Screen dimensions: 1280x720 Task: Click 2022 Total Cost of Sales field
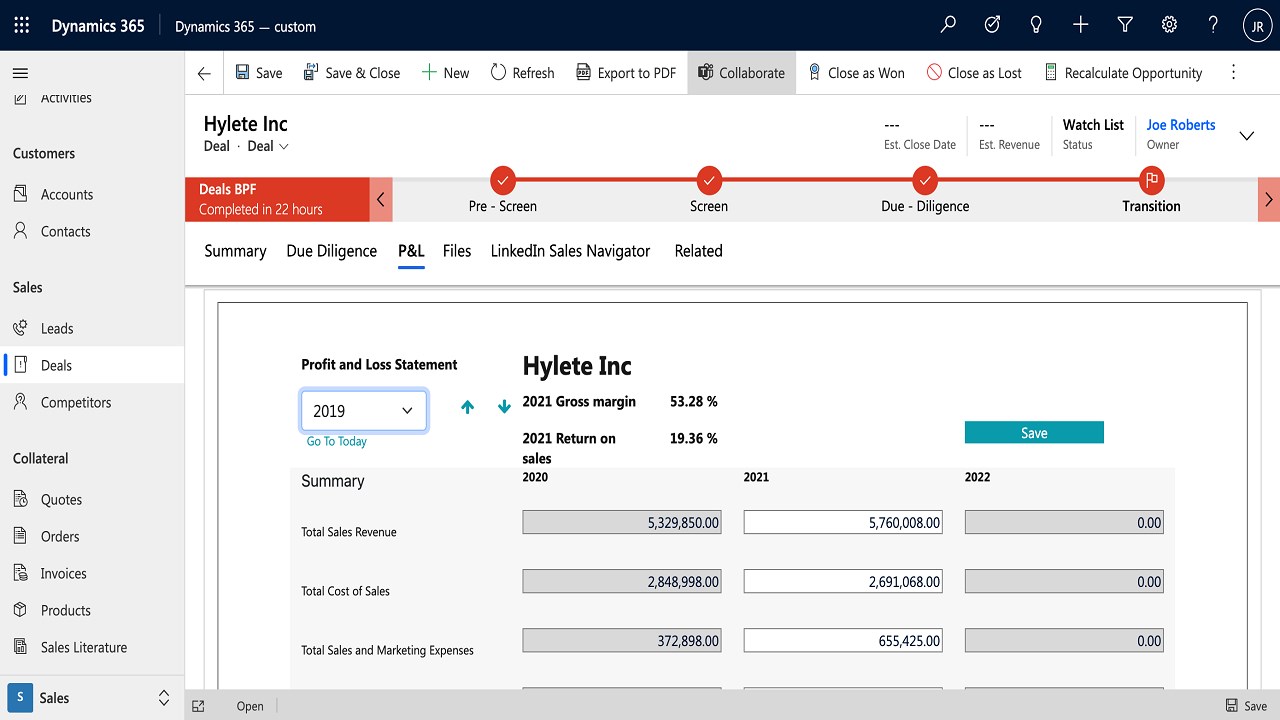[1064, 581]
